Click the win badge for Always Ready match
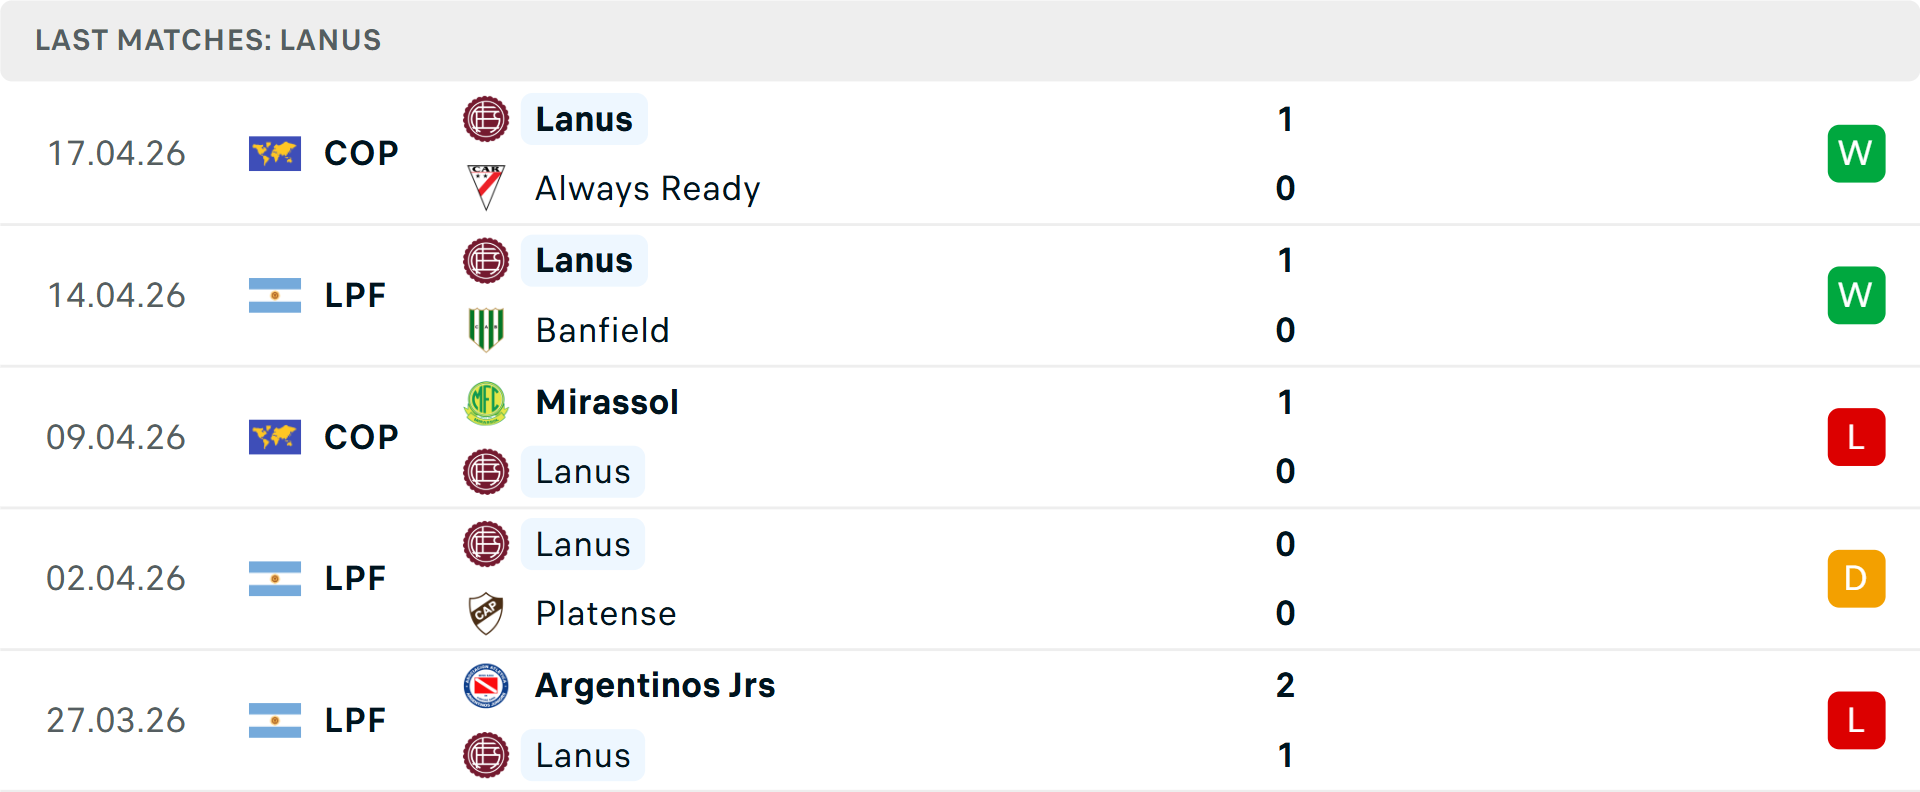The height and width of the screenshot is (792, 1920). coord(1856,154)
